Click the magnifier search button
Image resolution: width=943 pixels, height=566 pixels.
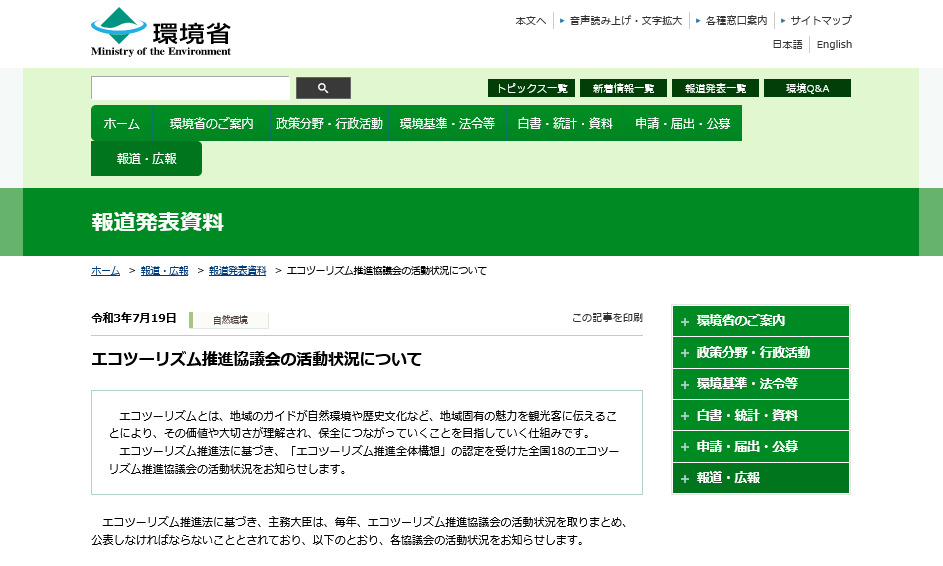click(x=323, y=88)
